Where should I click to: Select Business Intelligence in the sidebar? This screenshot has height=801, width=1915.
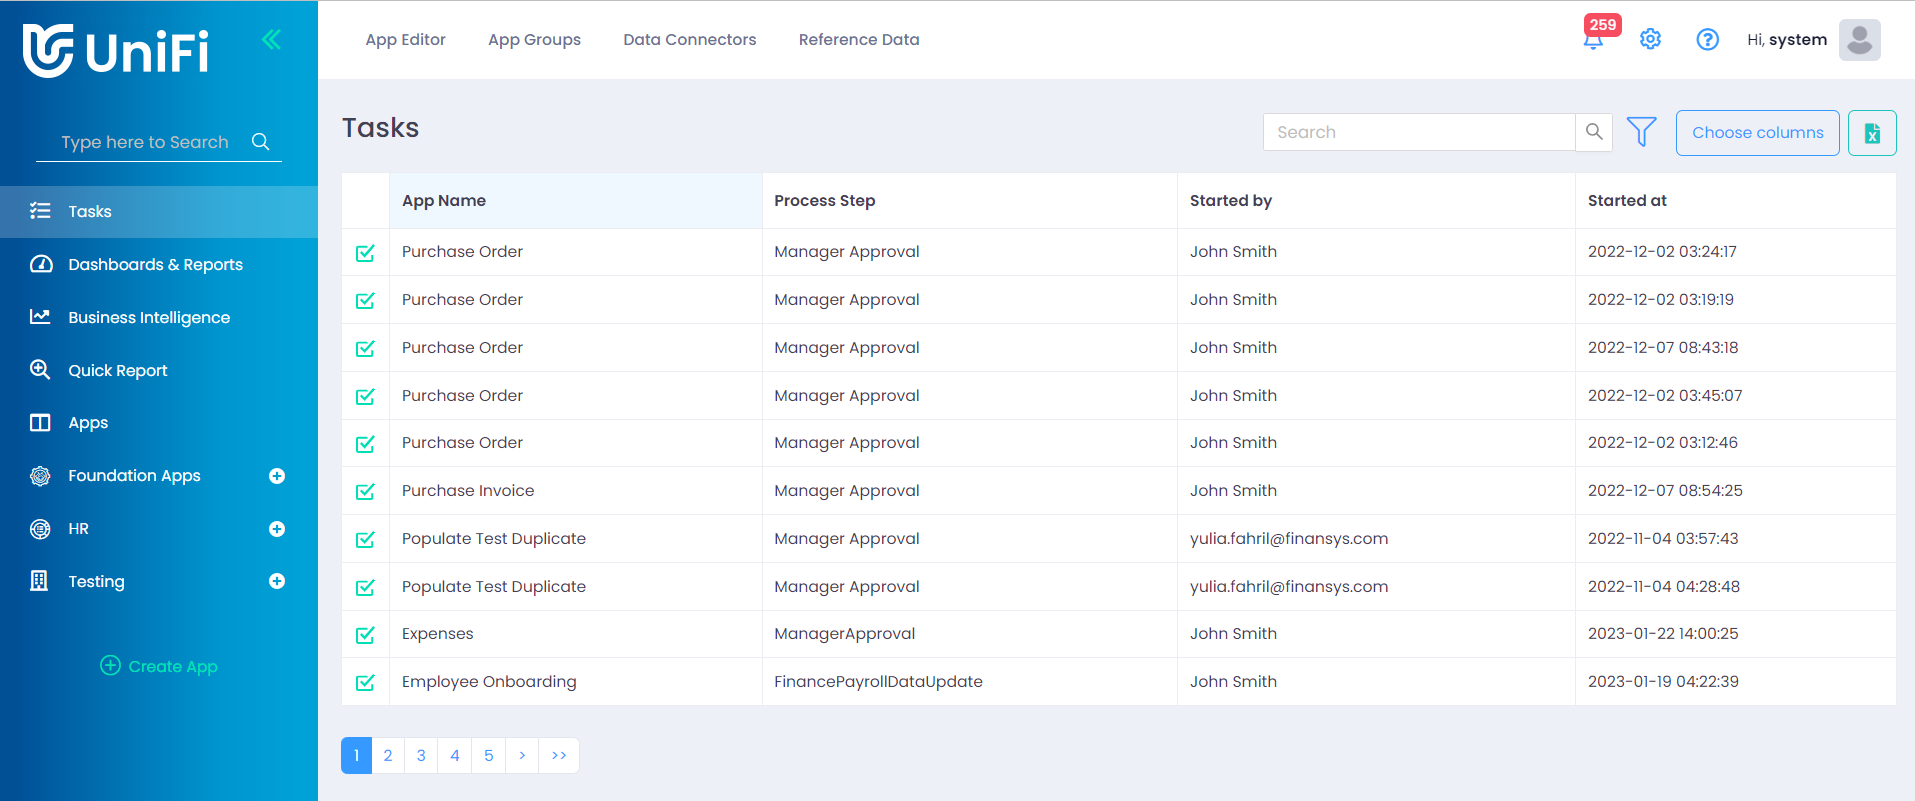click(159, 317)
